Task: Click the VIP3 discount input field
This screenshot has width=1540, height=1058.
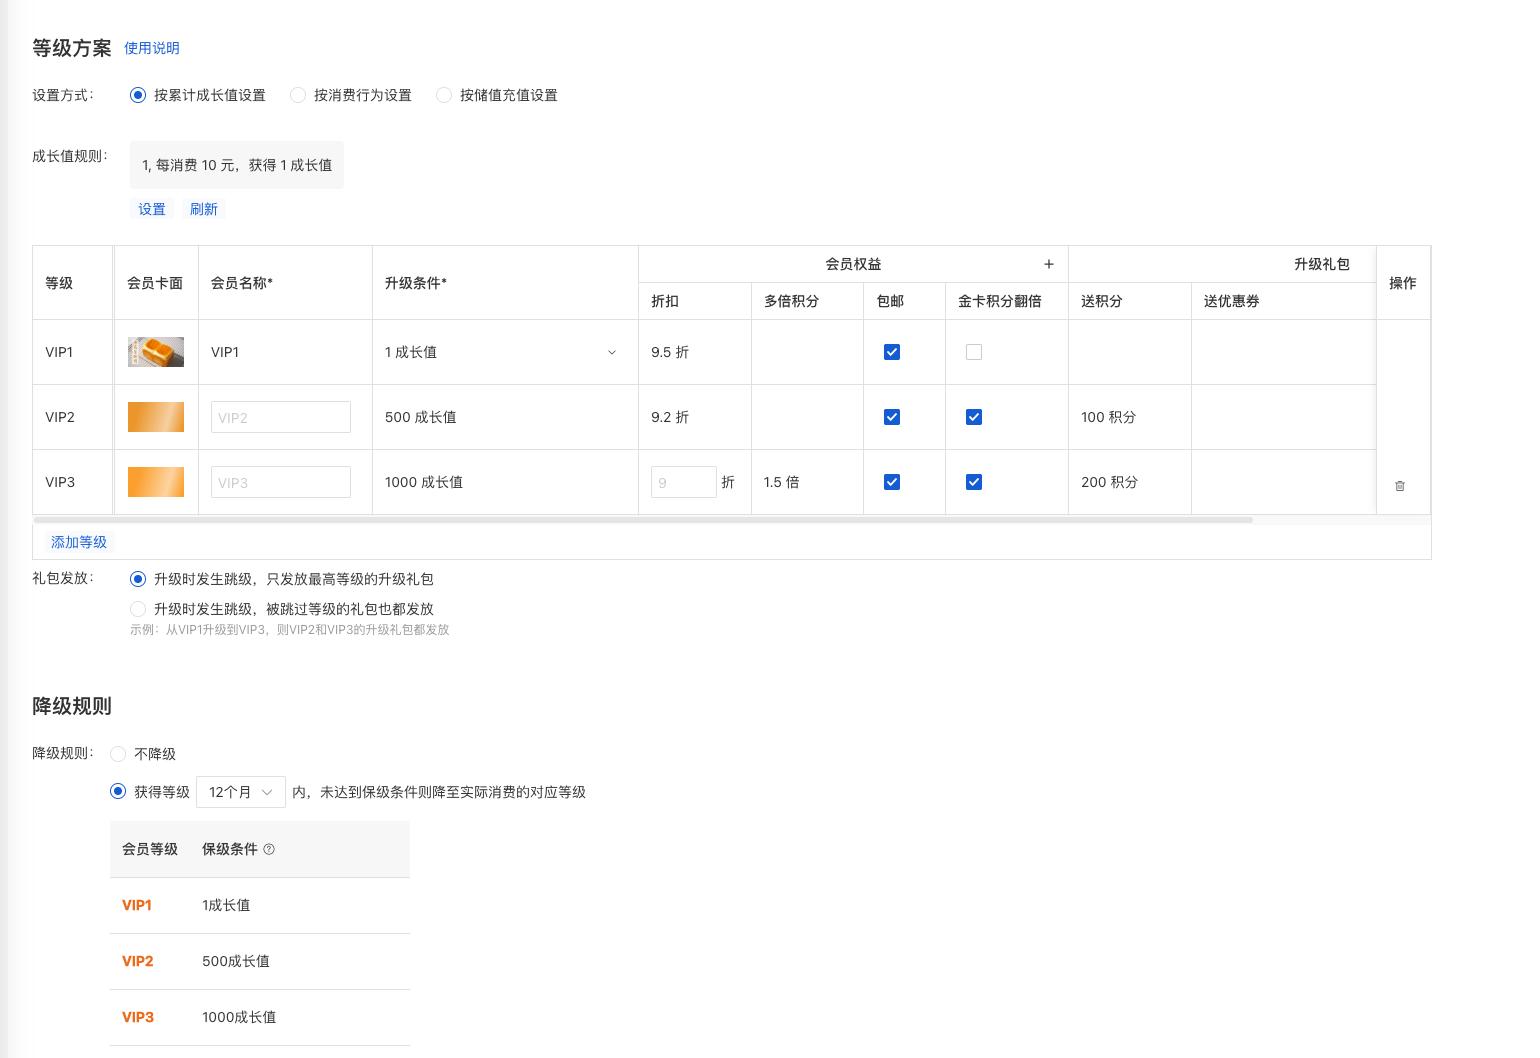Action: click(684, 482)
